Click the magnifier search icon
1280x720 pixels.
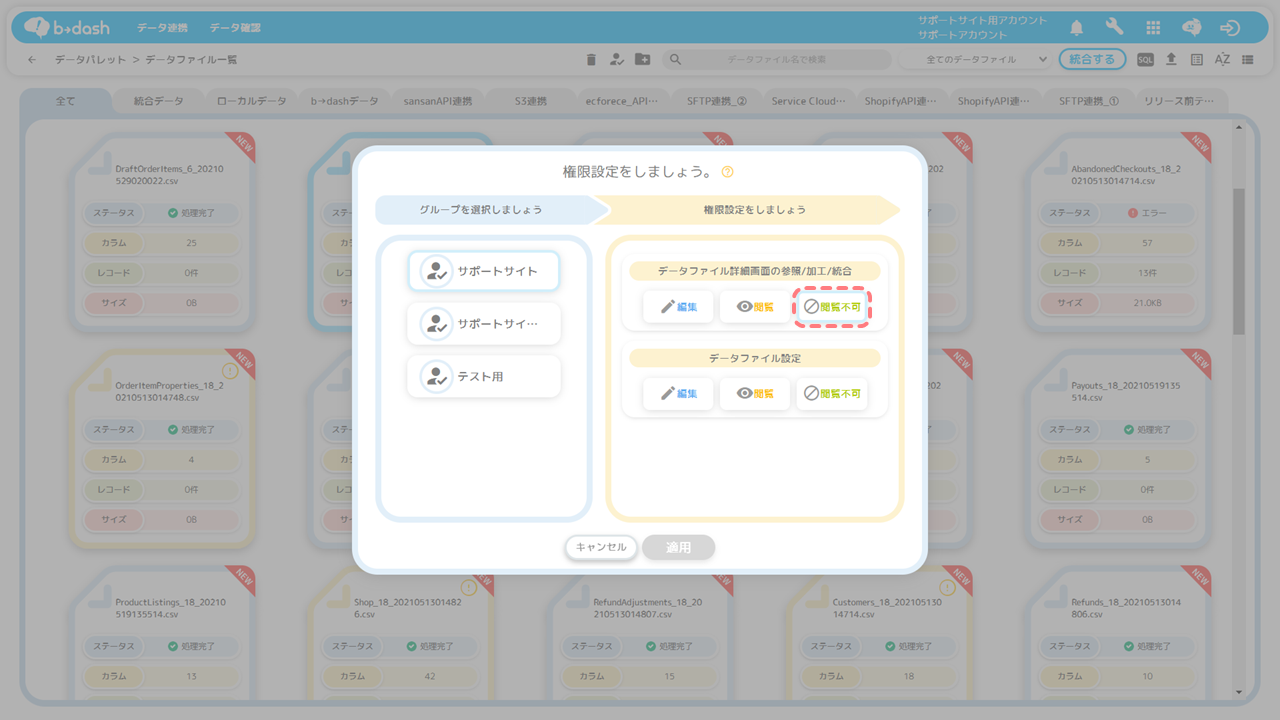pyautogui.click(x=675, y=60)
